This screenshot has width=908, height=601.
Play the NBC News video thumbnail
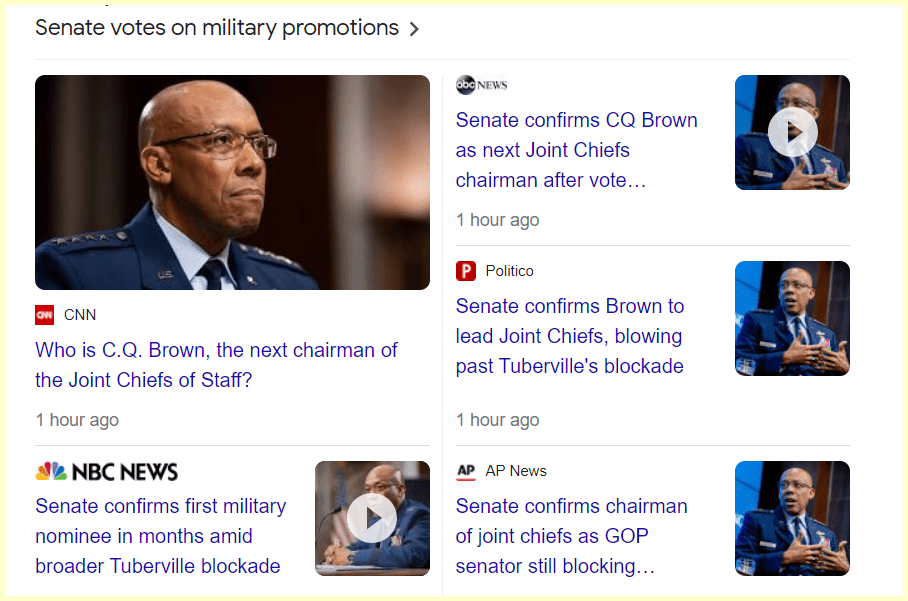tap(372, 518)
